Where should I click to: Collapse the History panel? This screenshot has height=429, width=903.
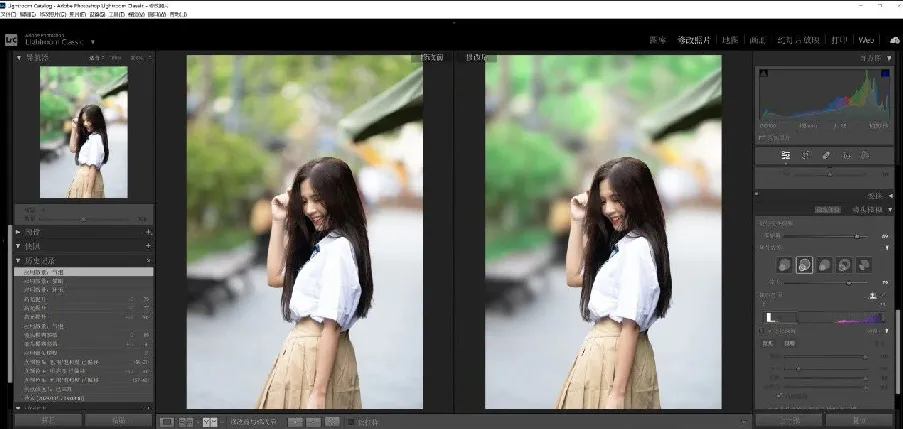click(x=19, y=260)
